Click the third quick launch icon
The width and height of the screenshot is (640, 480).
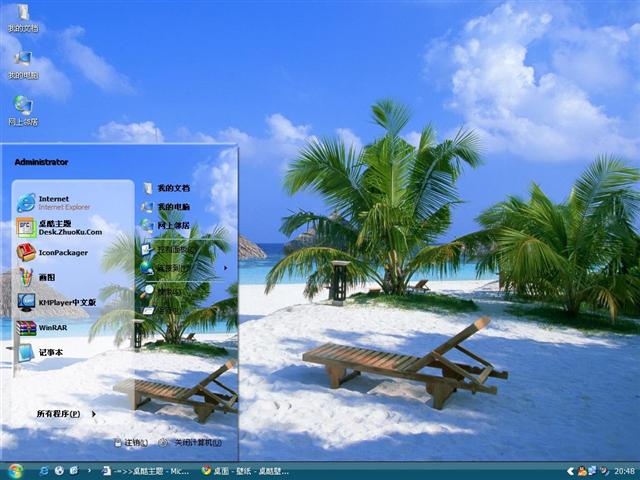tap(74, 471)
